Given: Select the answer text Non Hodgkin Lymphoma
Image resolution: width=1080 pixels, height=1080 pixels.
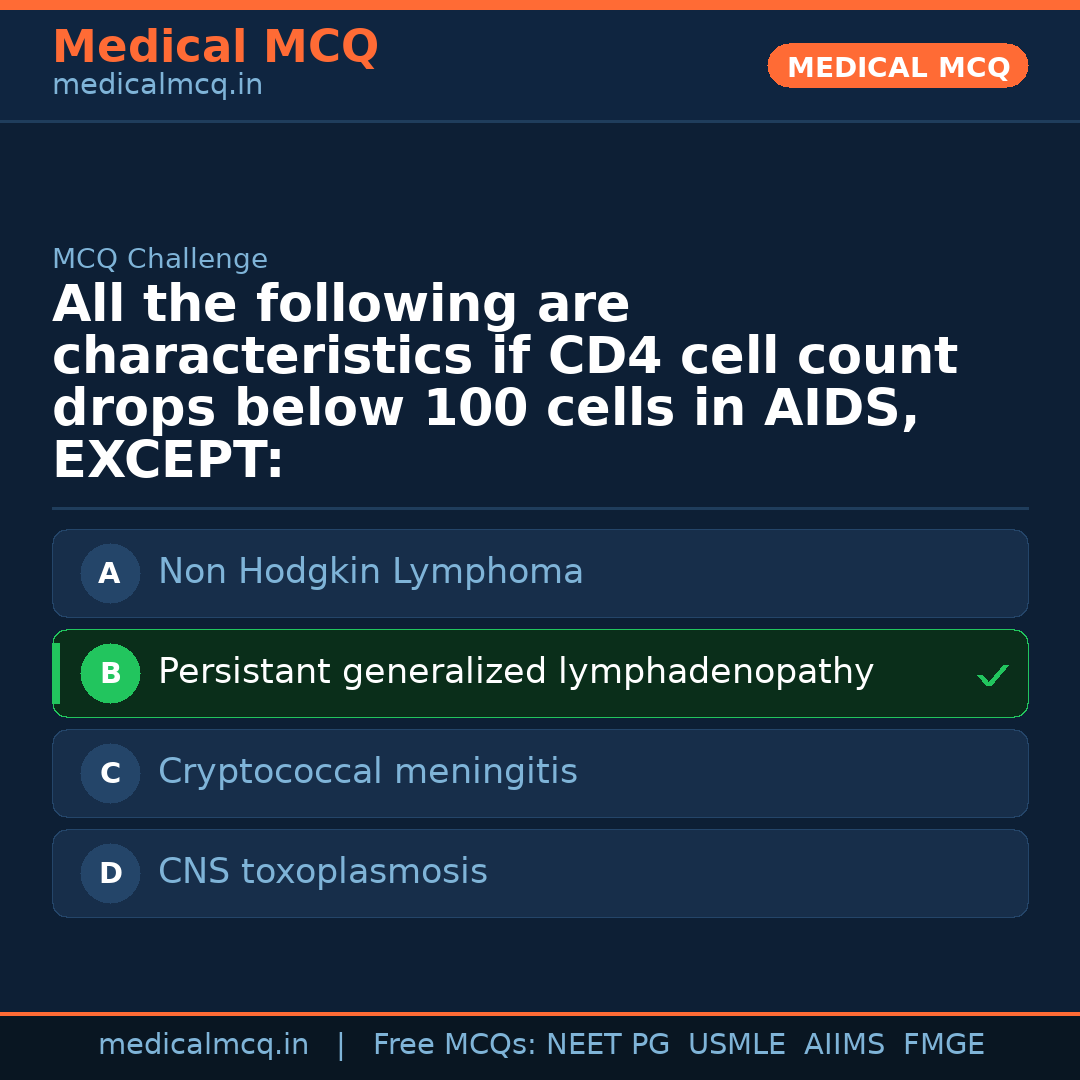Looking at the screenshot, I should pos(370,572).
